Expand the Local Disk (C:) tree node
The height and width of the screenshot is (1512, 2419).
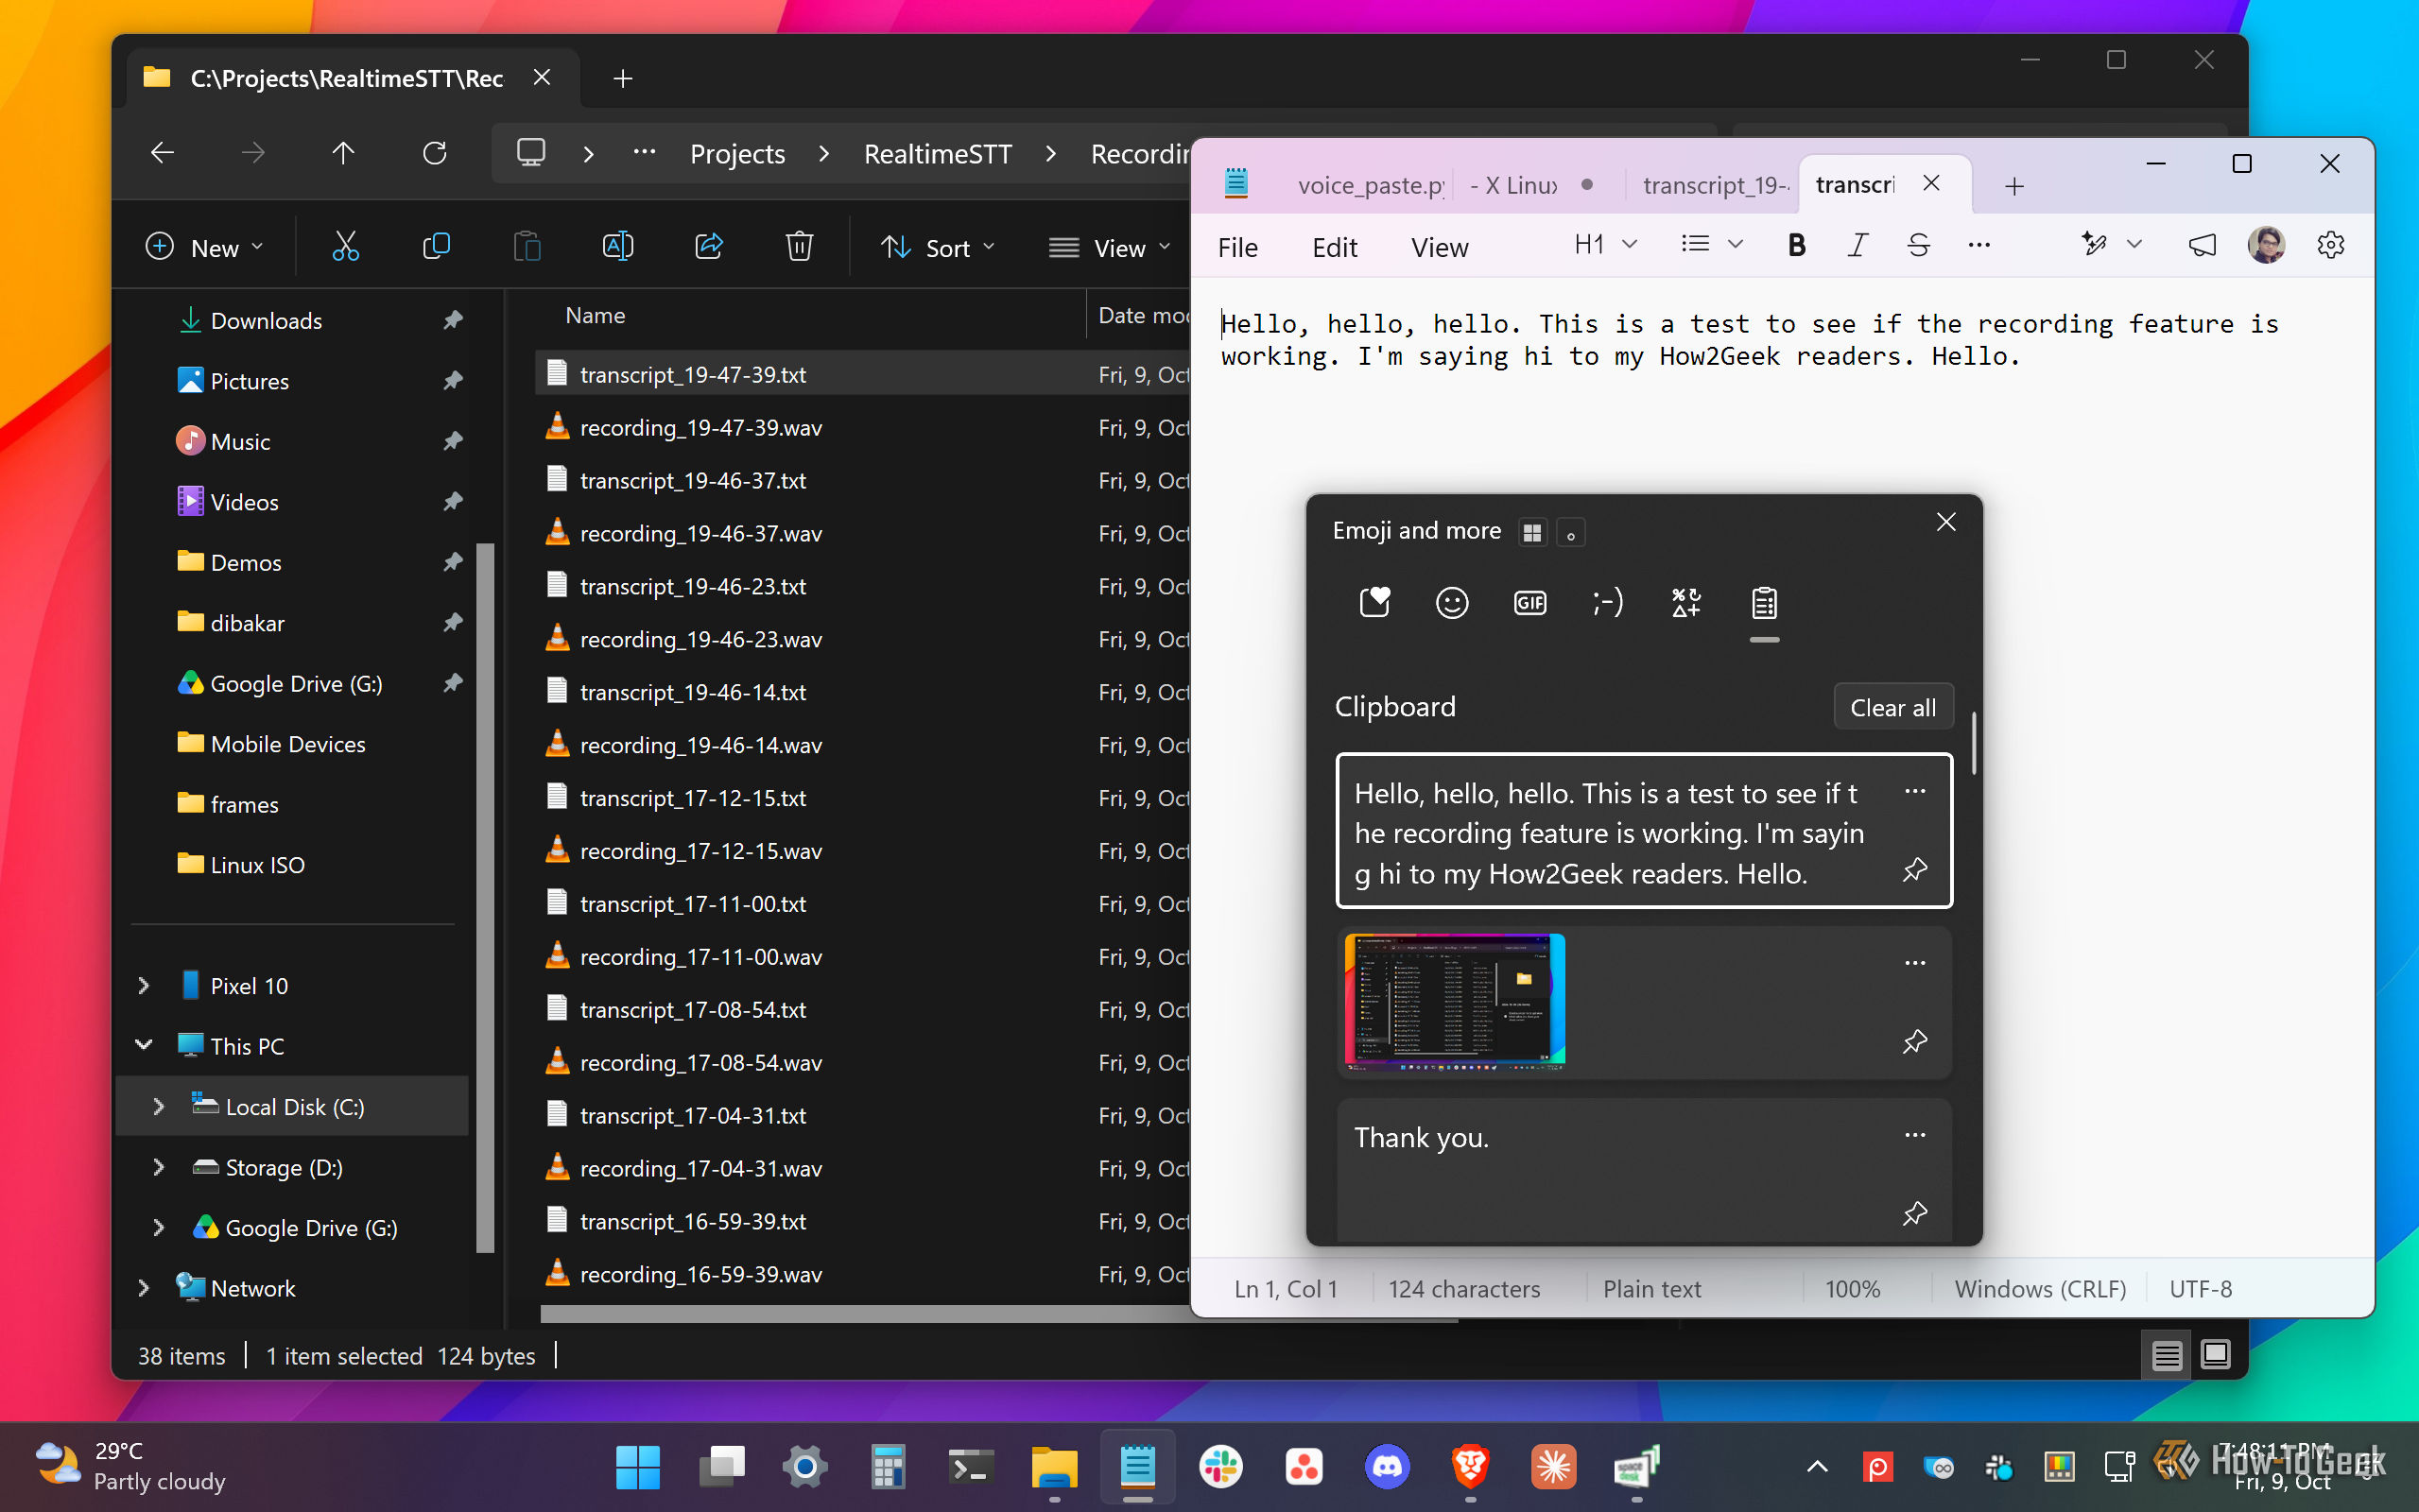[x=158, y=1107]
